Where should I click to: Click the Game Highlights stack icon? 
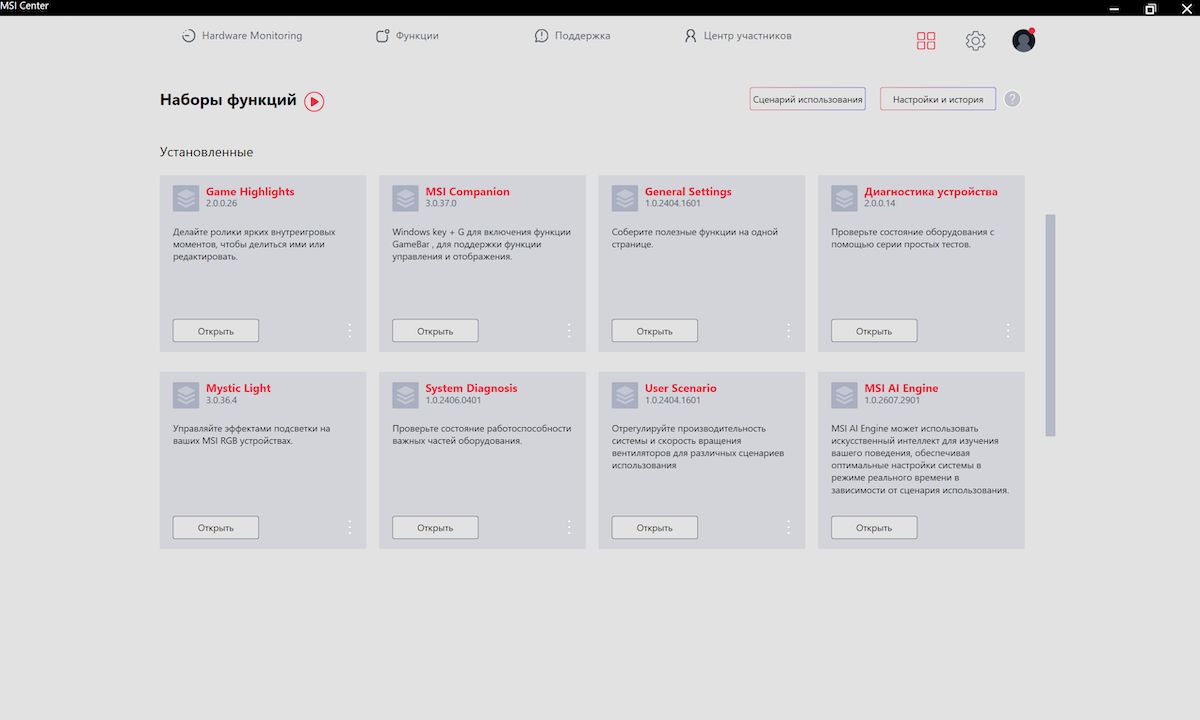186,198
